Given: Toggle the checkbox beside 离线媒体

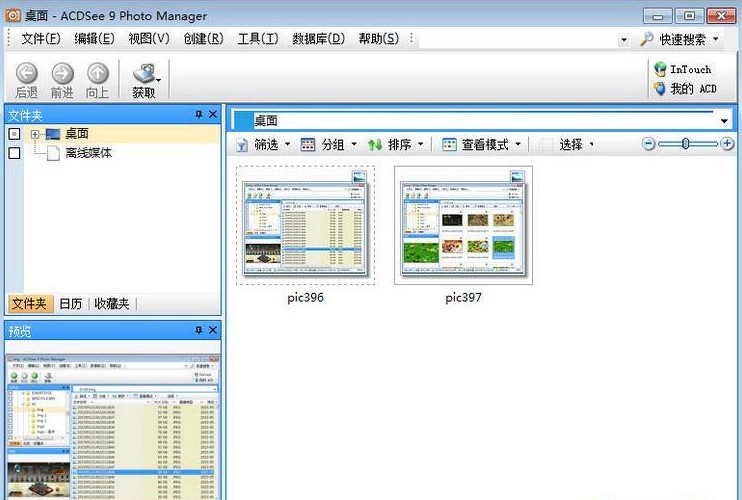Looking at the screenshot, I should (15, 153).
